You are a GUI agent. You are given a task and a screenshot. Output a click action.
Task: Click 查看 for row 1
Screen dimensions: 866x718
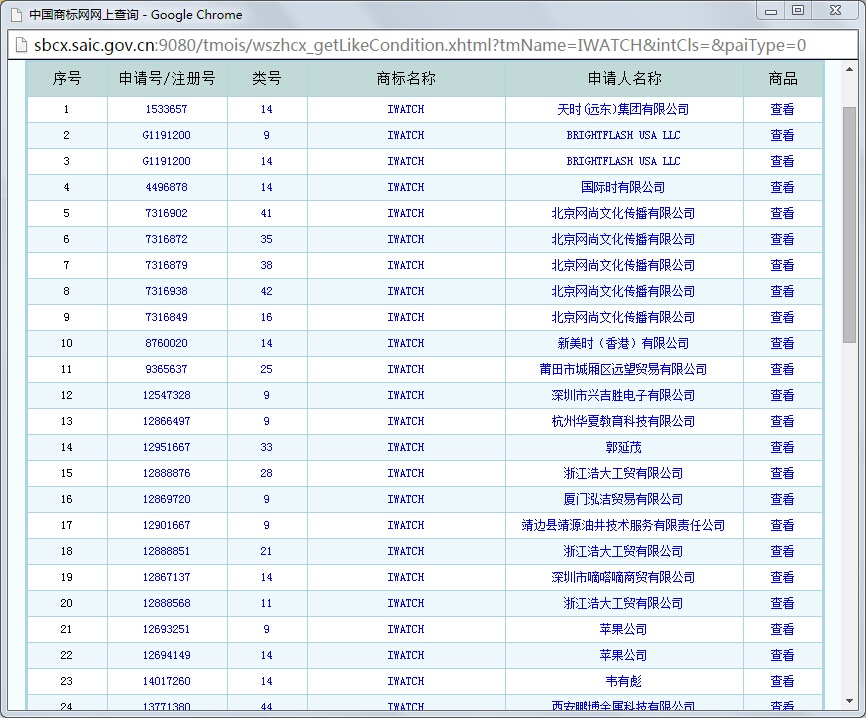click(x=782, y=109)
